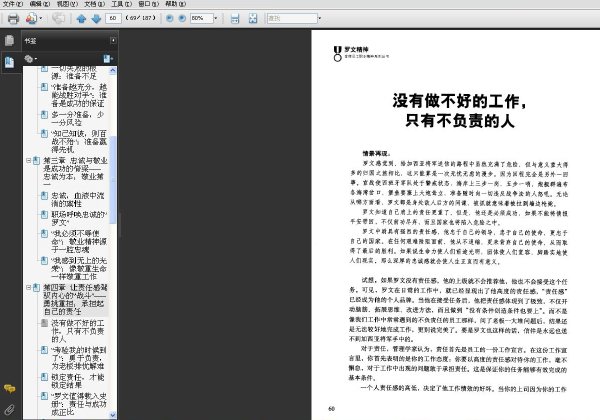The width and height of the screenshot is (600, 420).
Task: Open bookmarks options gear menu
Action: pos(30,59)
